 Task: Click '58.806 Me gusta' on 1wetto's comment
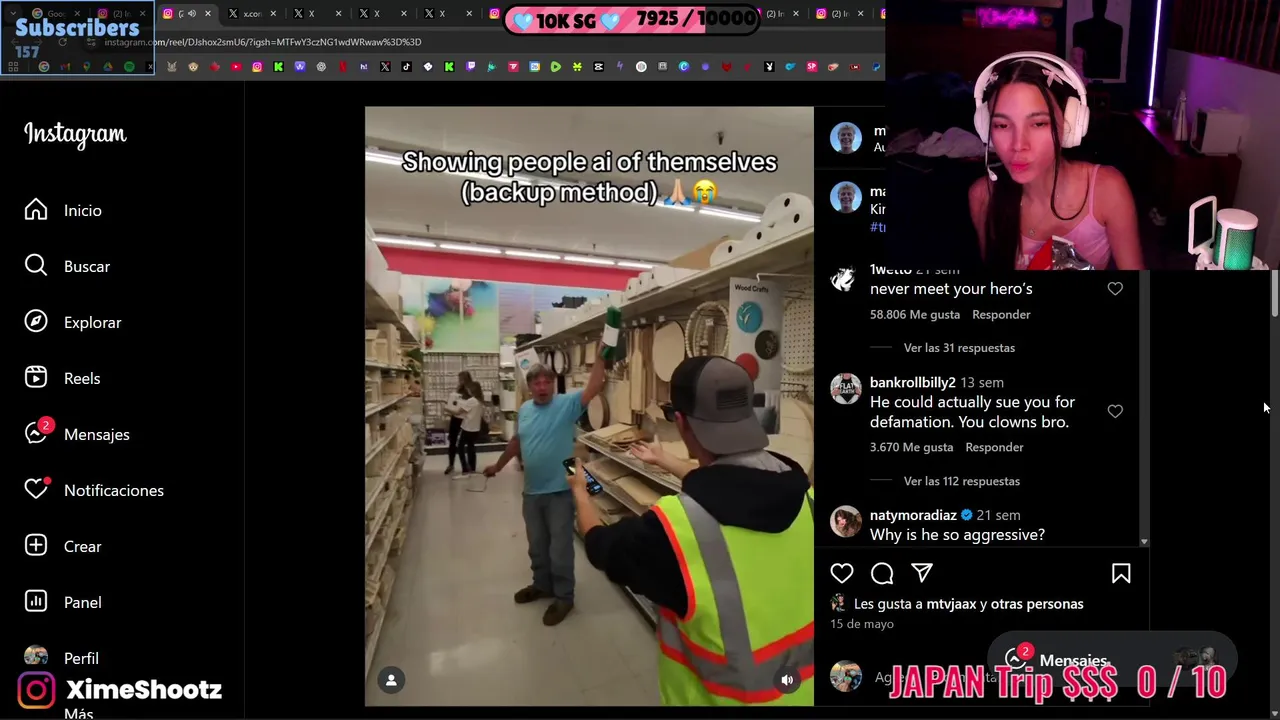(915, 314)
